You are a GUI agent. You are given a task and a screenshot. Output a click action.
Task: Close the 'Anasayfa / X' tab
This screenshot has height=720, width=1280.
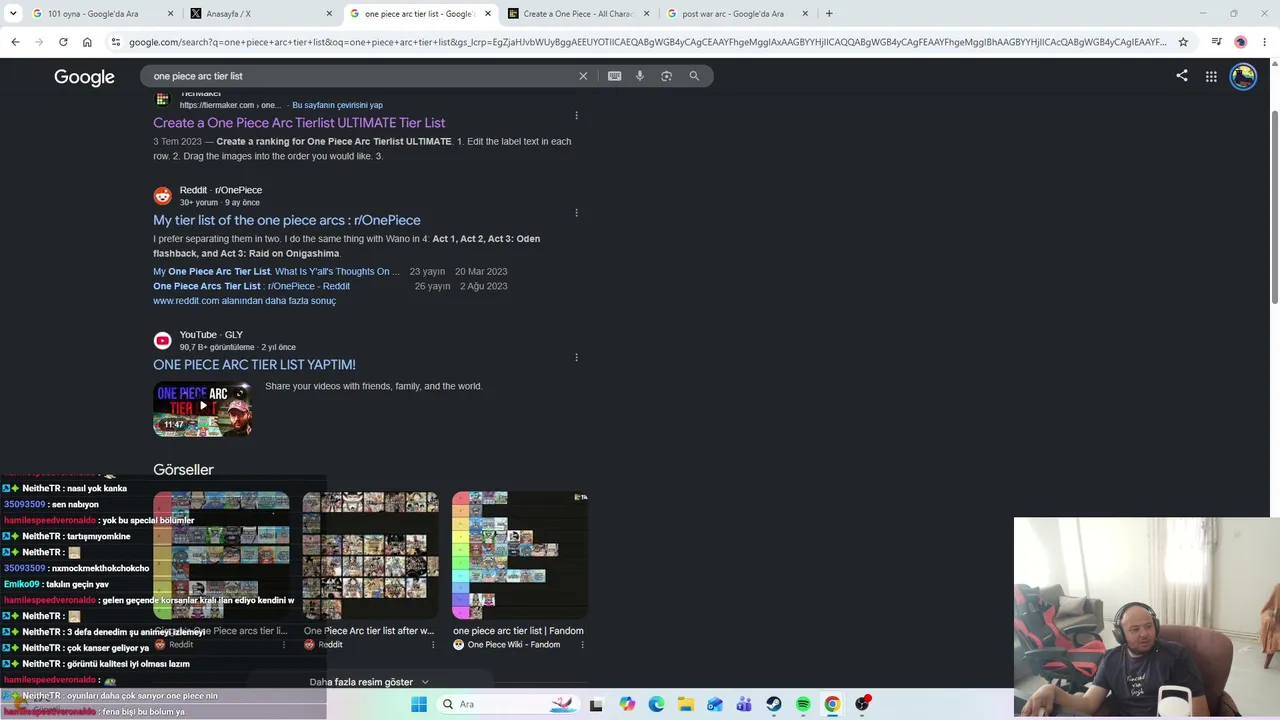click(329, 14)
